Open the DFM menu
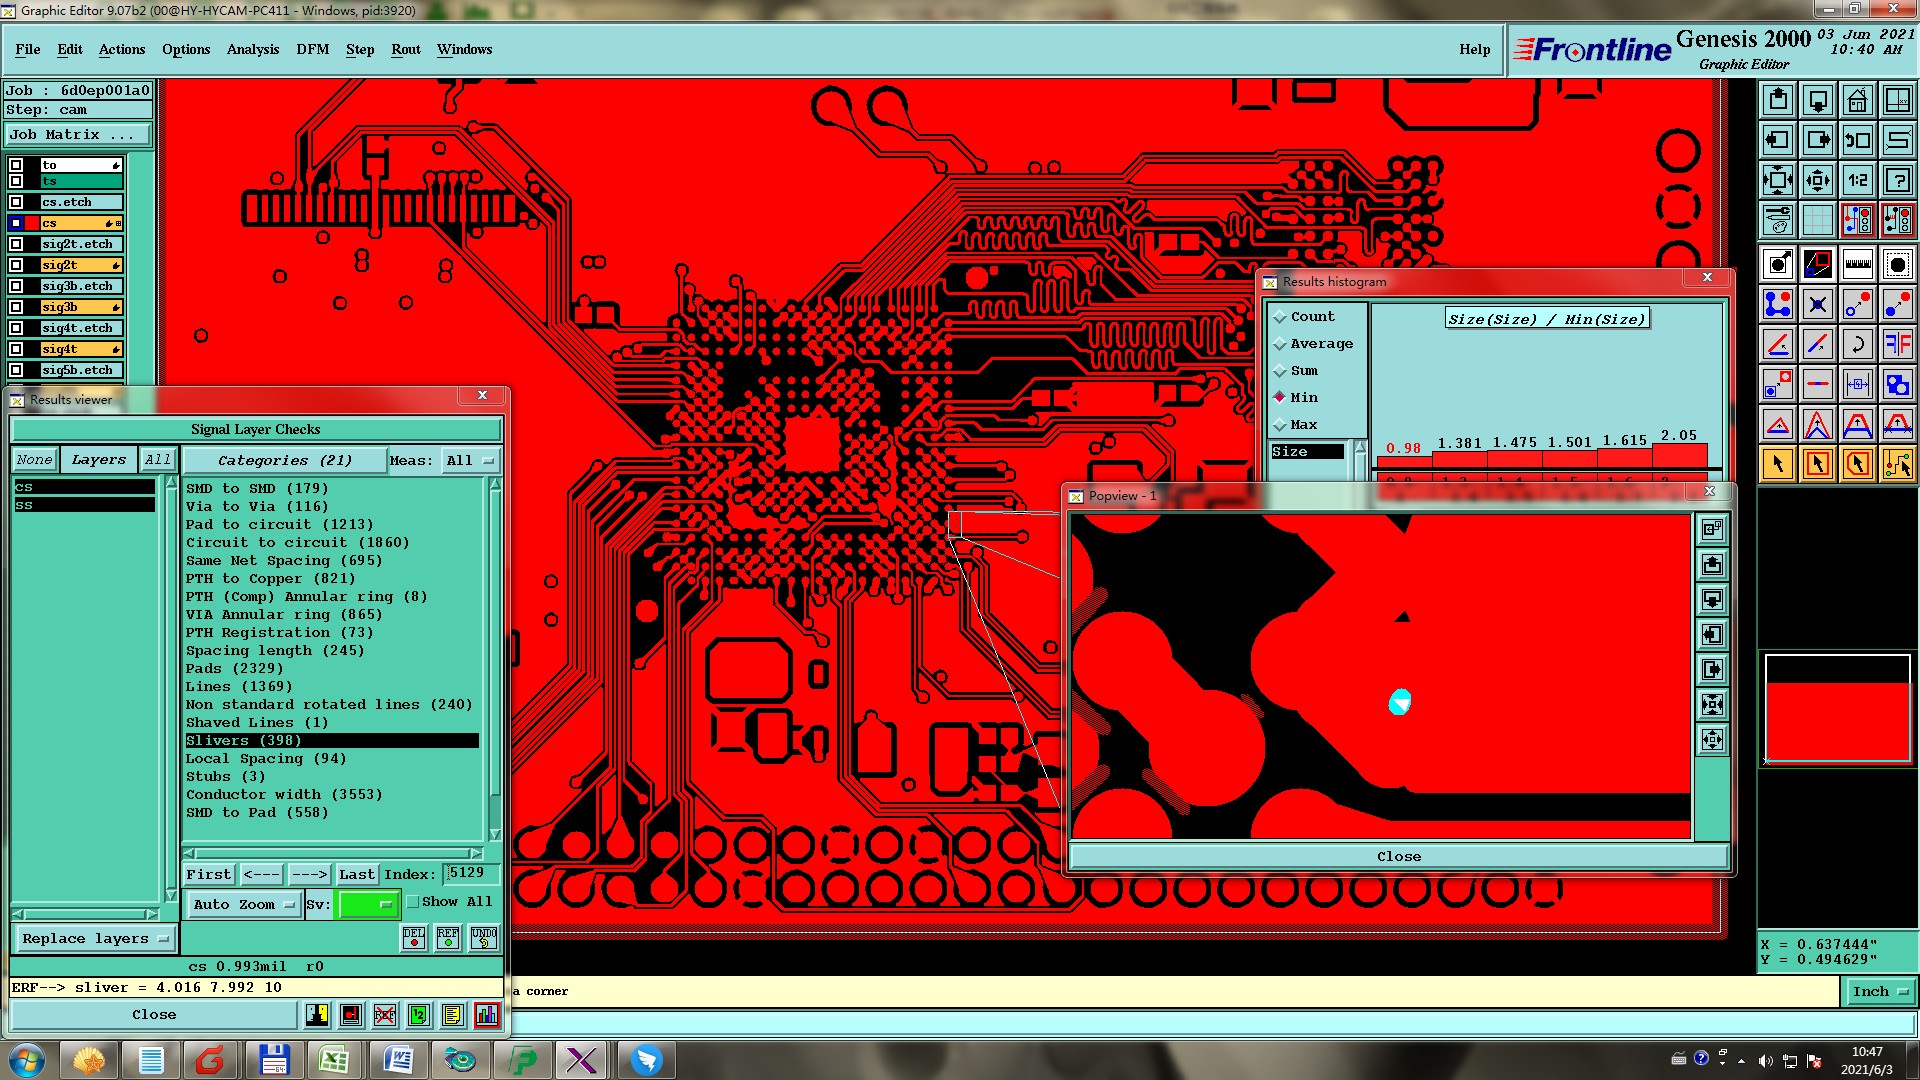This screenshot has height=1080, width=1920. point(313,49)
